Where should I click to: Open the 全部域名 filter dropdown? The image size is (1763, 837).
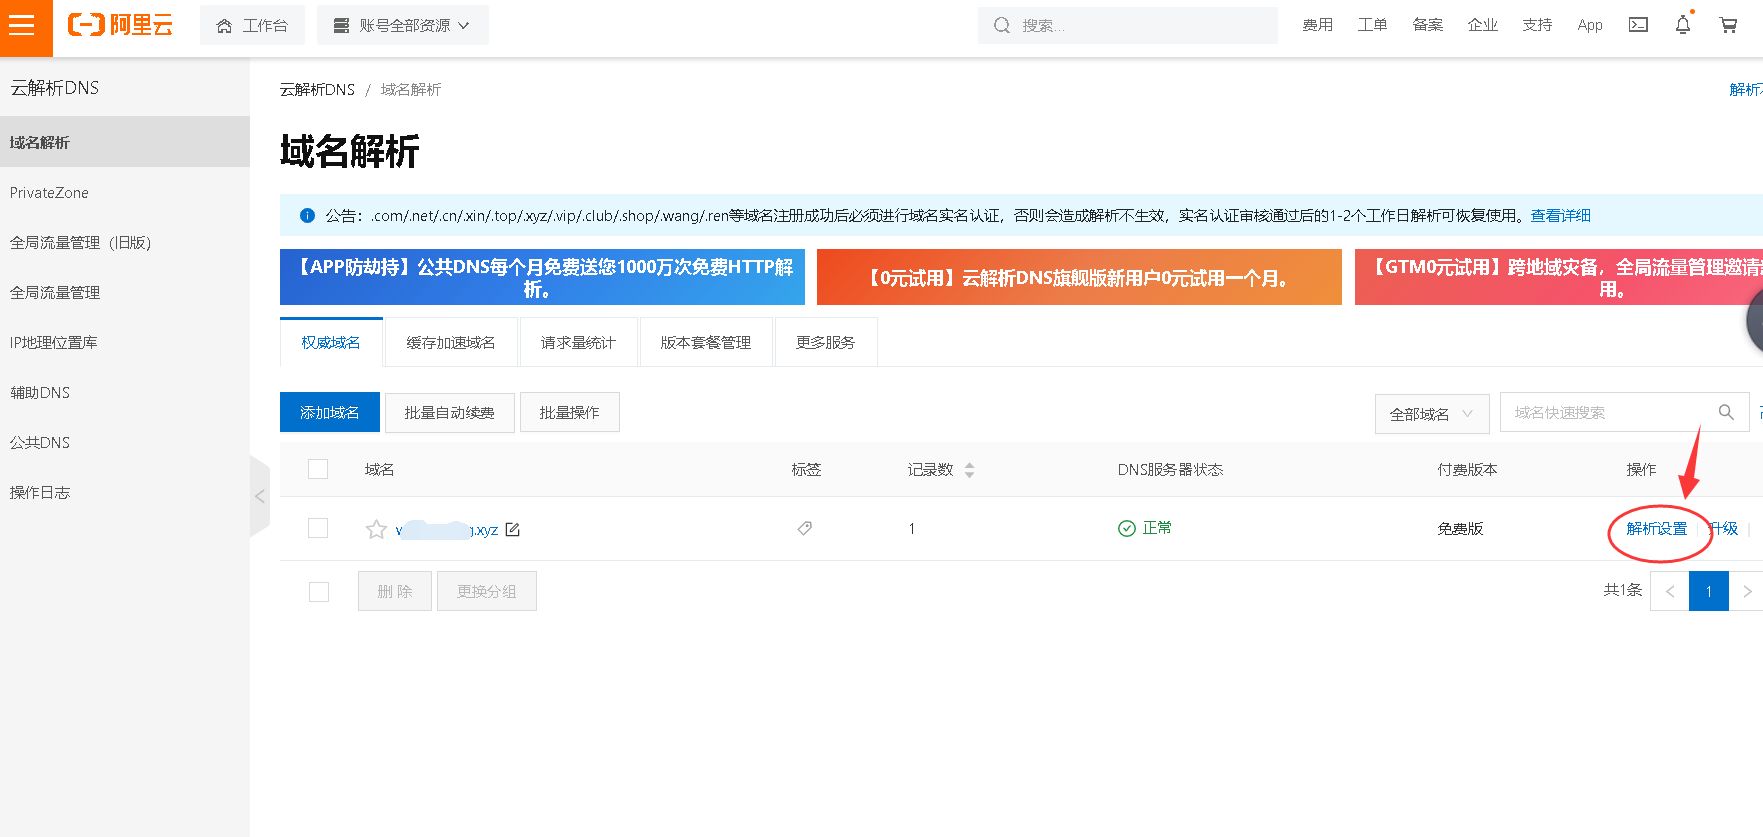pos(1431,414)
